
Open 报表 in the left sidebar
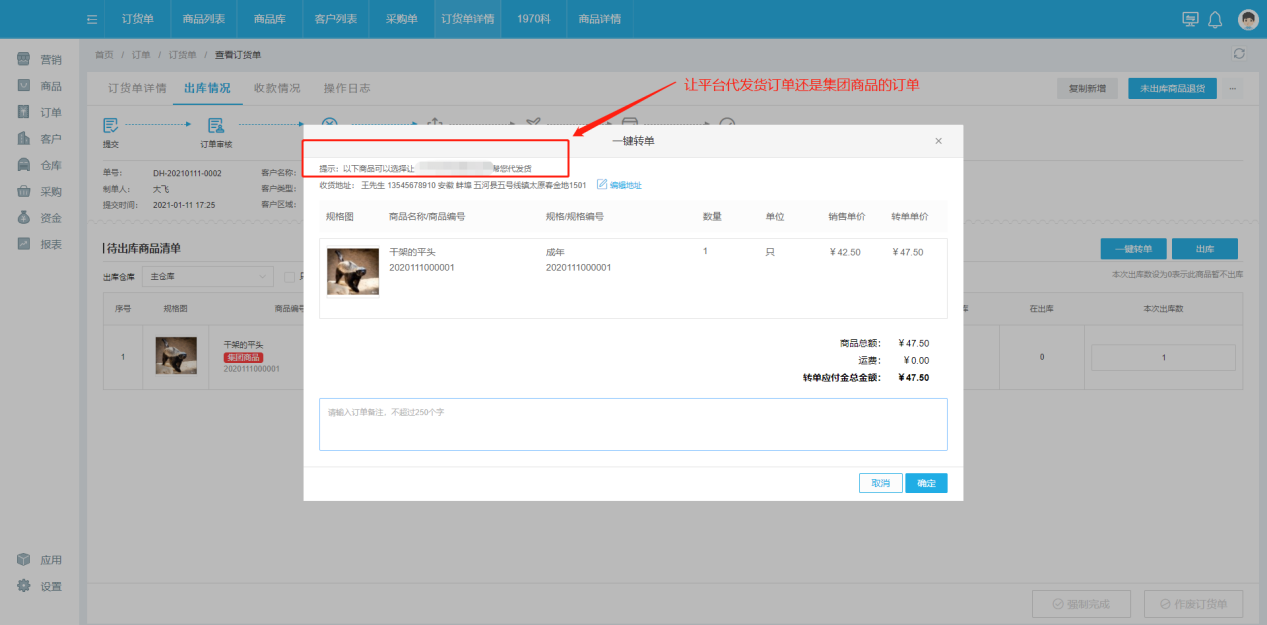(x=40, y=244)
